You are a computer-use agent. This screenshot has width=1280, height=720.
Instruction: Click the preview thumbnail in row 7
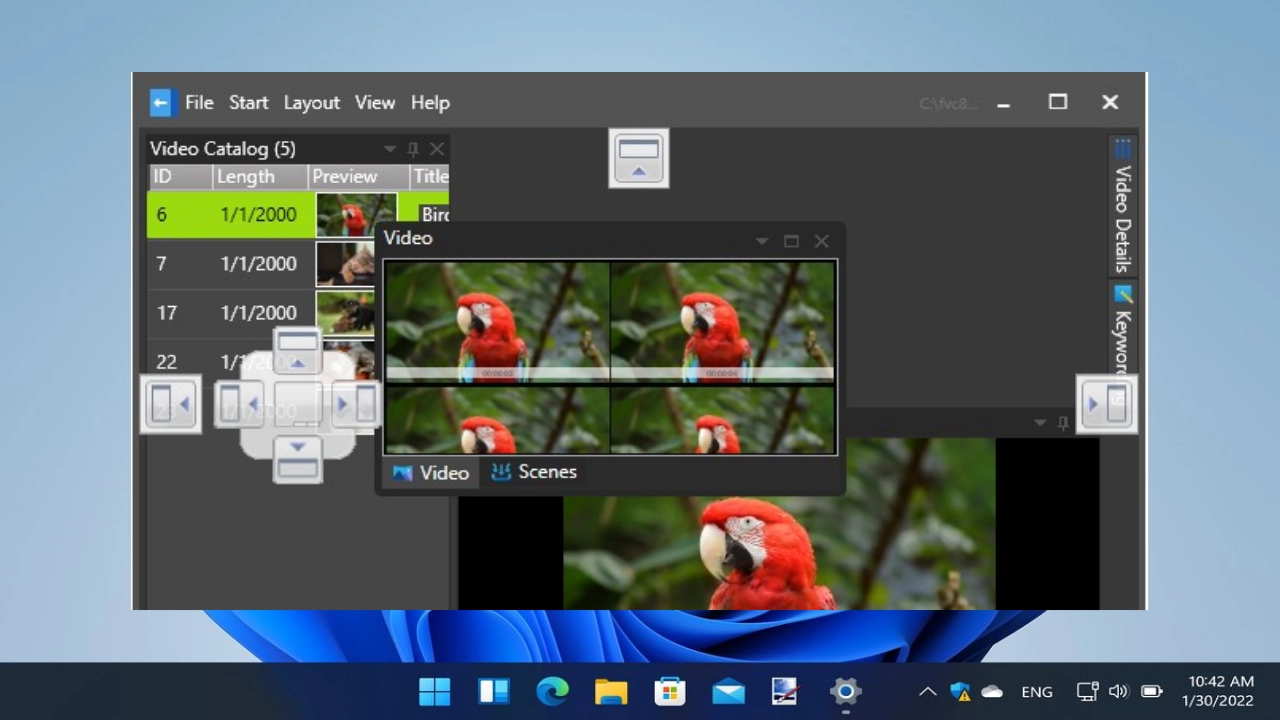tap(346, 264)
